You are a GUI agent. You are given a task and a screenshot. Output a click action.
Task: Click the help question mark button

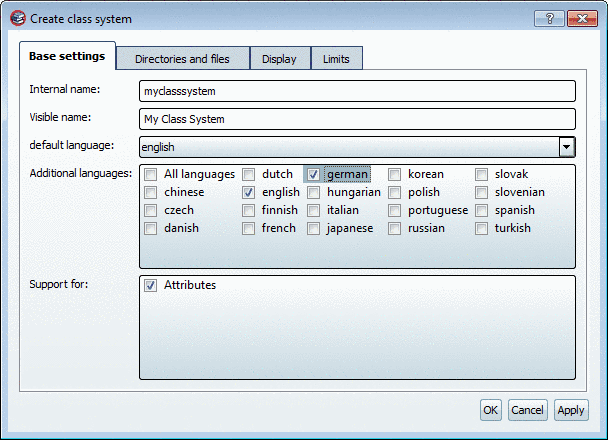click(549, 18)
